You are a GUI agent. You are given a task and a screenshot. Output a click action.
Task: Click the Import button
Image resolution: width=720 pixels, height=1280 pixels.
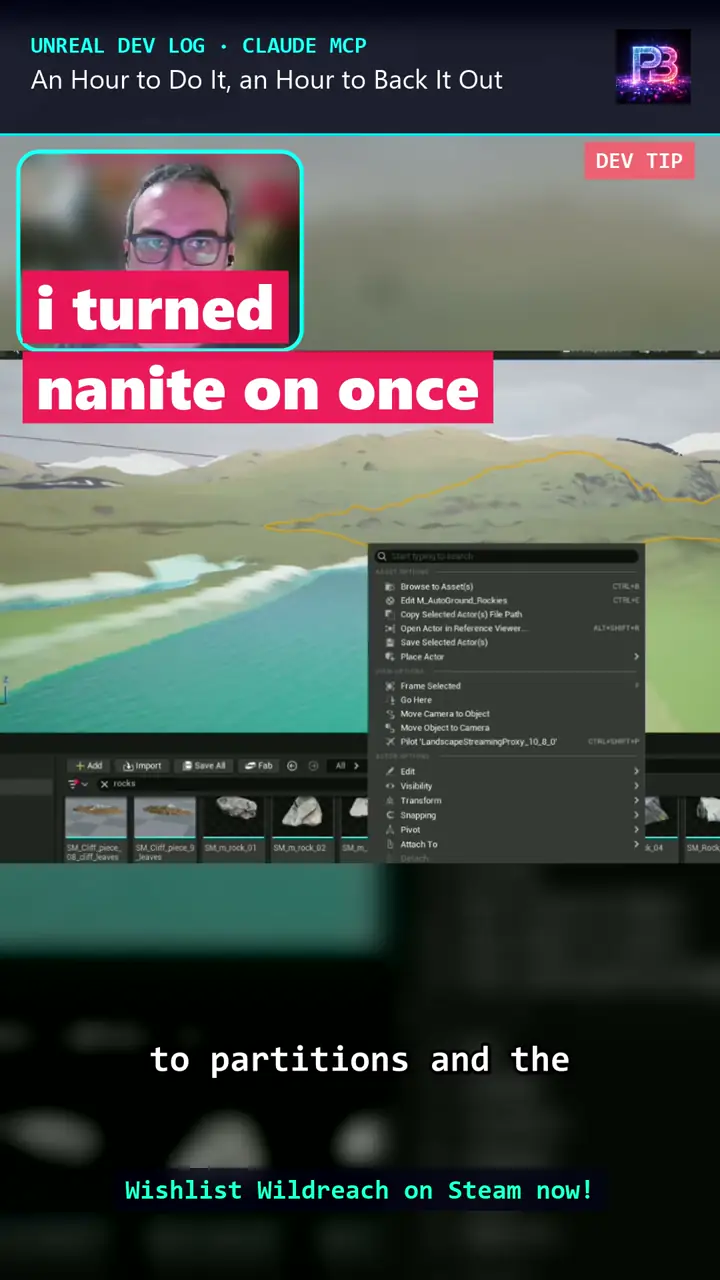click(x=143, y=766)
